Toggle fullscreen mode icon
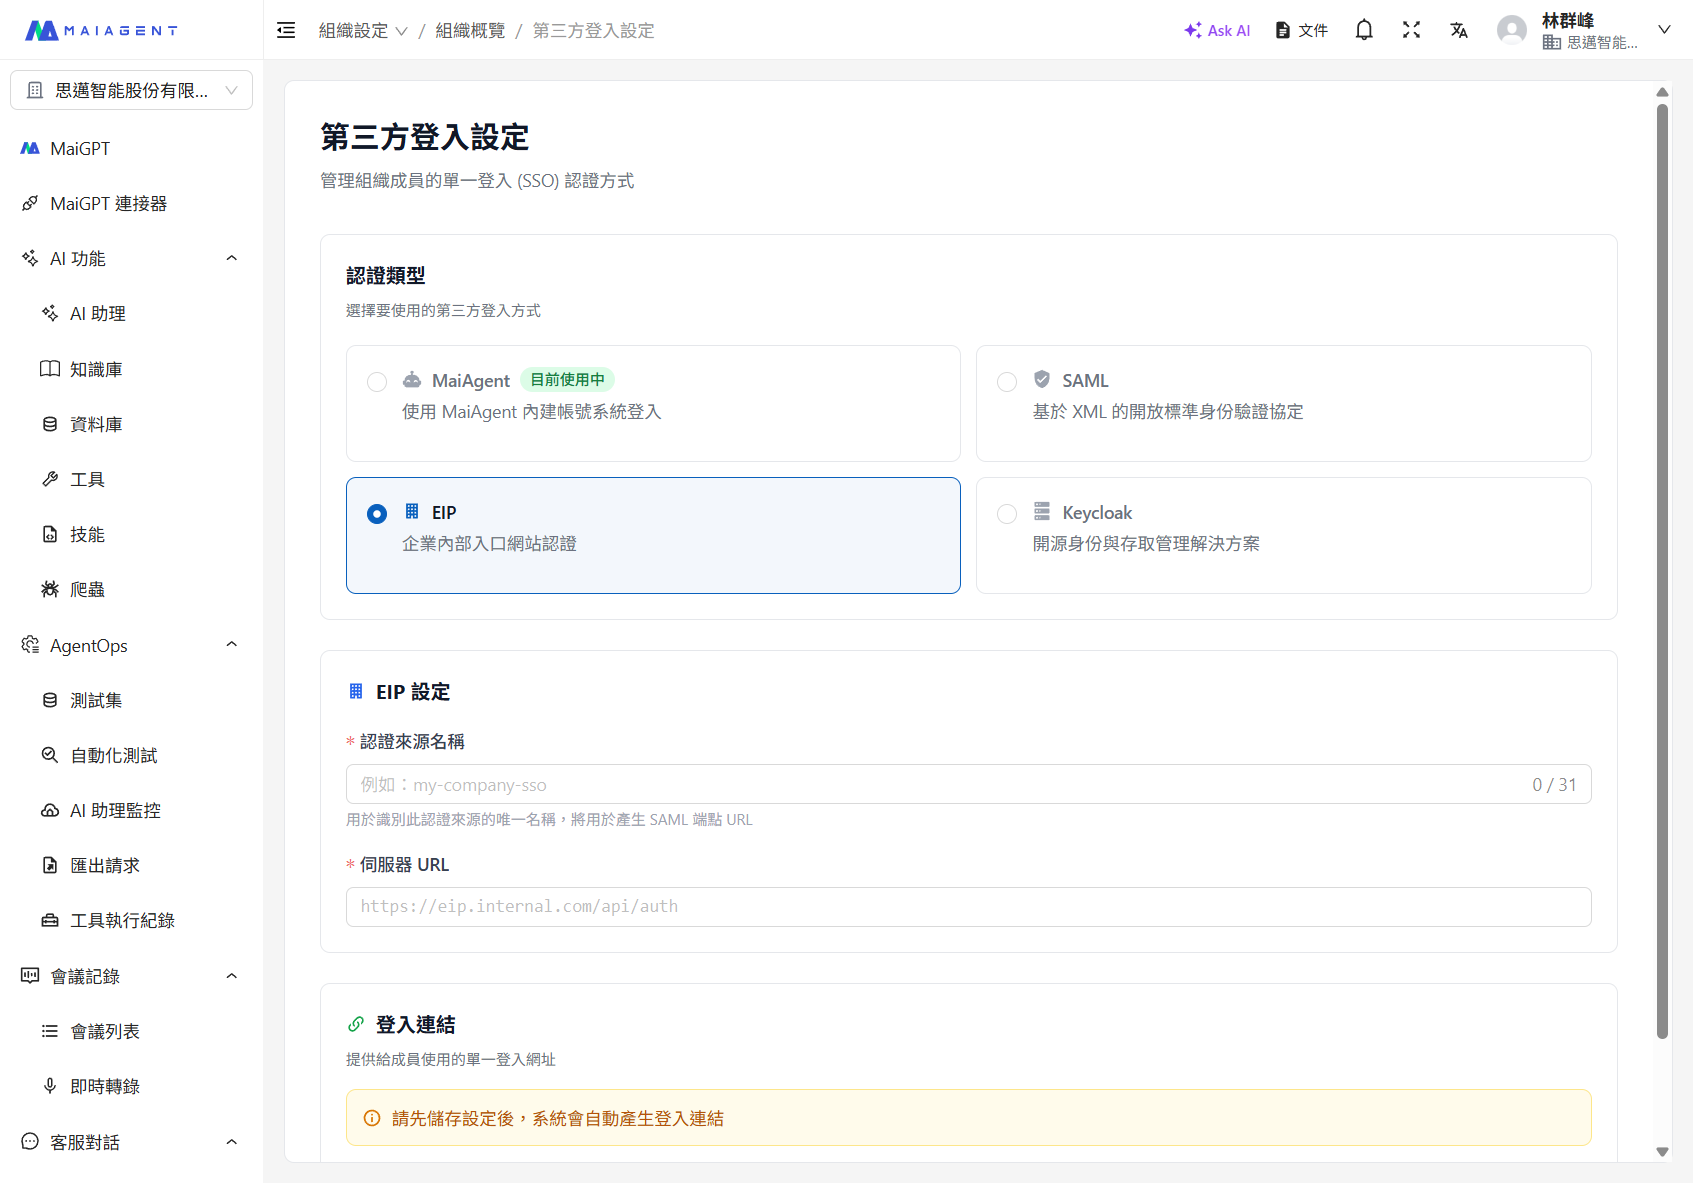 click(1411, 30)
